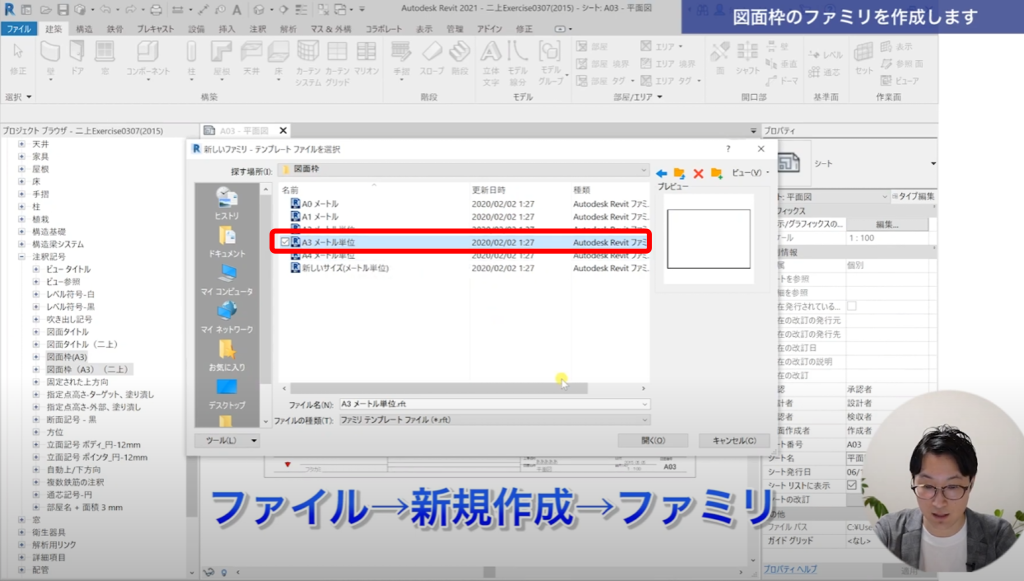Open the 探す場所 folder dropdown
Image resolution: width=1024 pixels, height=581 pixels.
click(x=645, y=171)
